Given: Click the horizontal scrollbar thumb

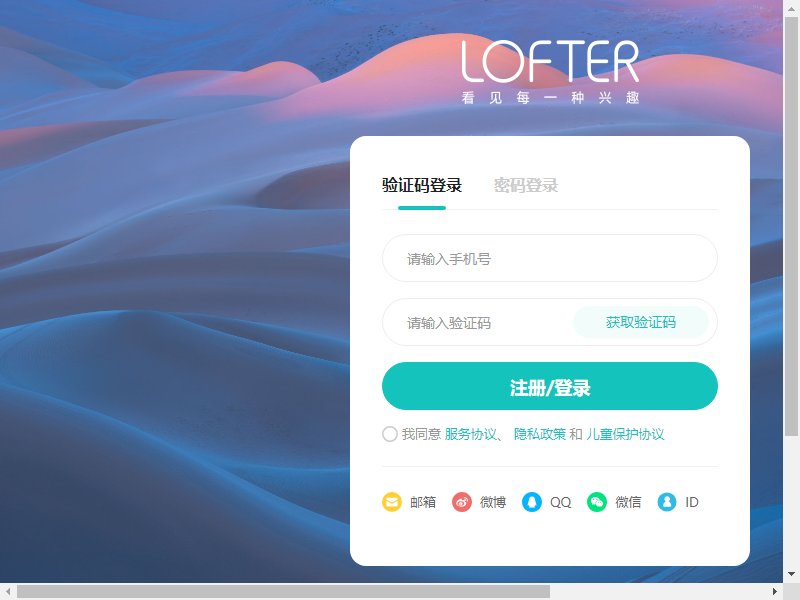Looking at the screenshot, I should coord(283,592).
